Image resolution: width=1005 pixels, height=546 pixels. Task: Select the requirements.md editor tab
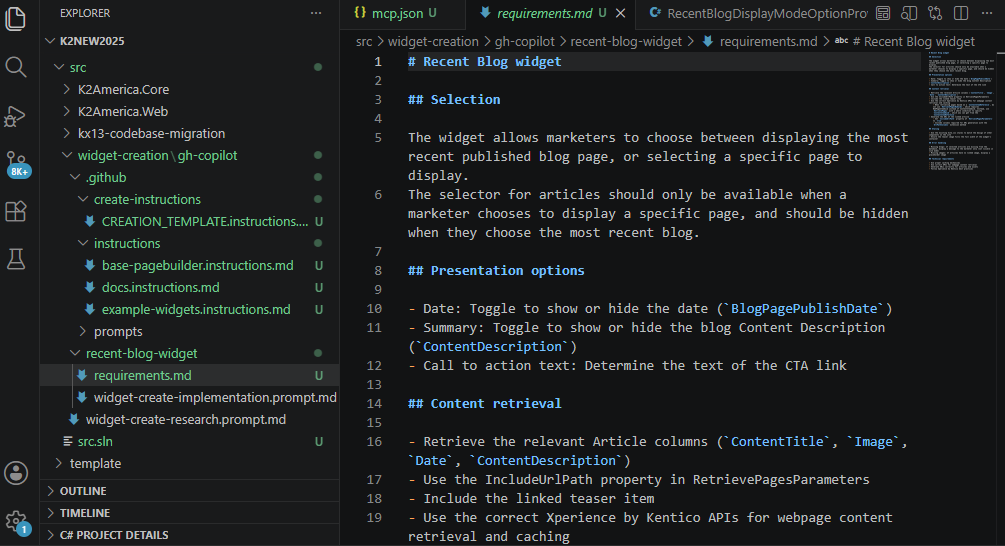pos(544,13)
